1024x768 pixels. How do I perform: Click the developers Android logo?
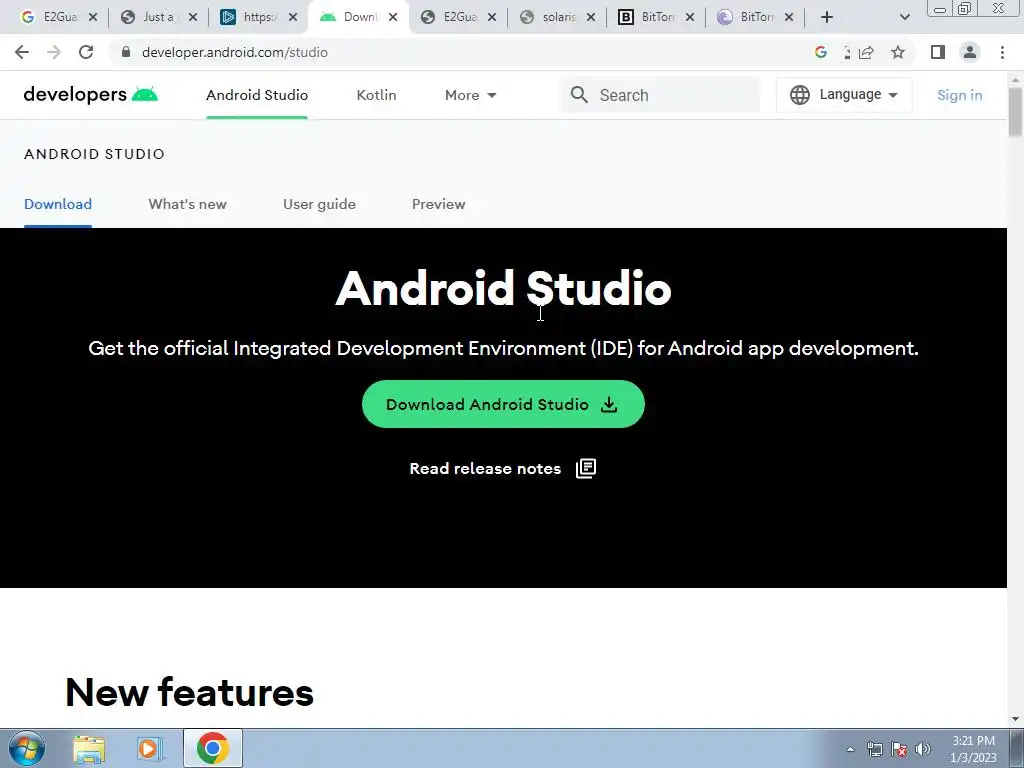90,95
